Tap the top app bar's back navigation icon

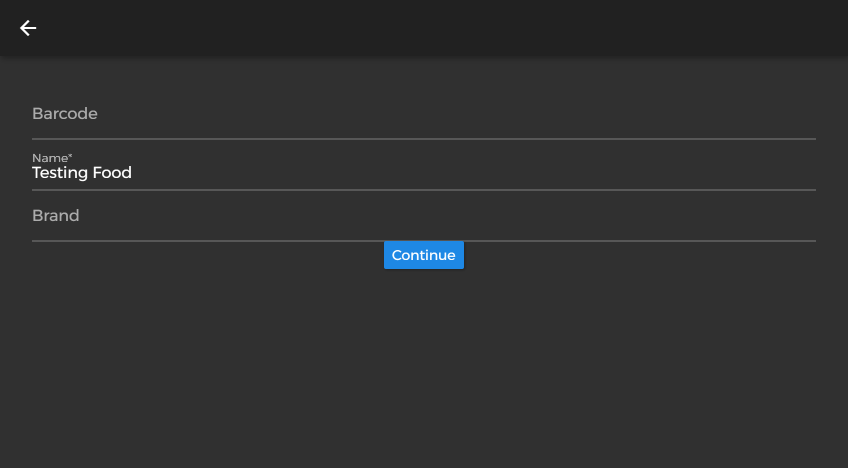(x=28, y=28)
